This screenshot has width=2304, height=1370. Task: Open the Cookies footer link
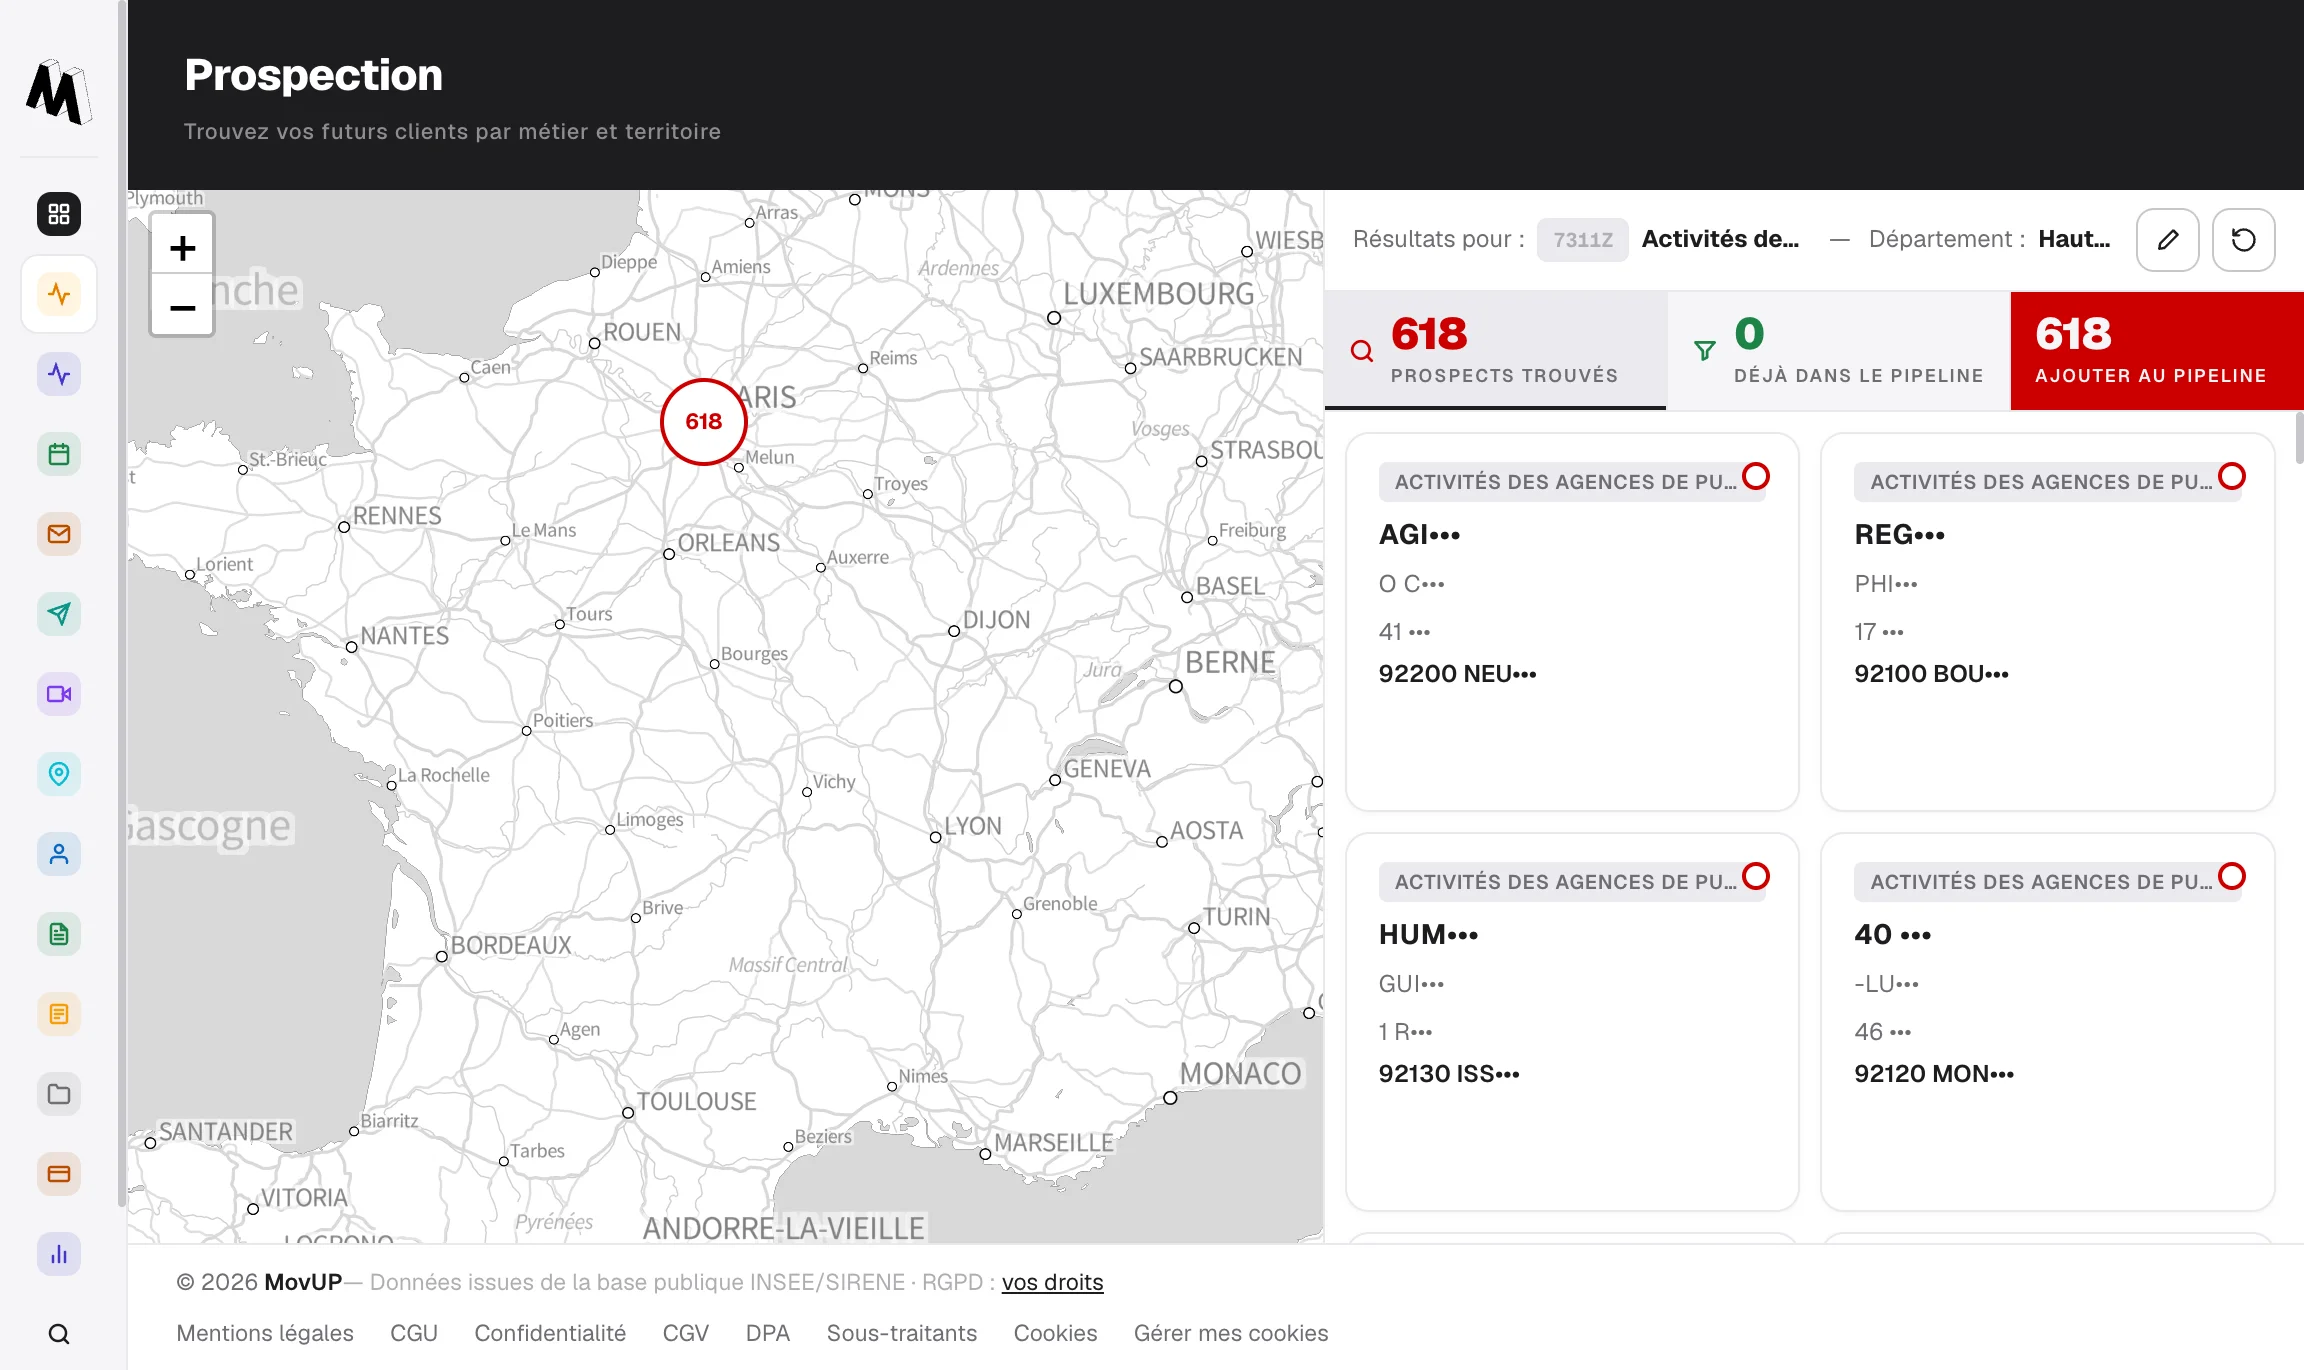(1055, 1333)
